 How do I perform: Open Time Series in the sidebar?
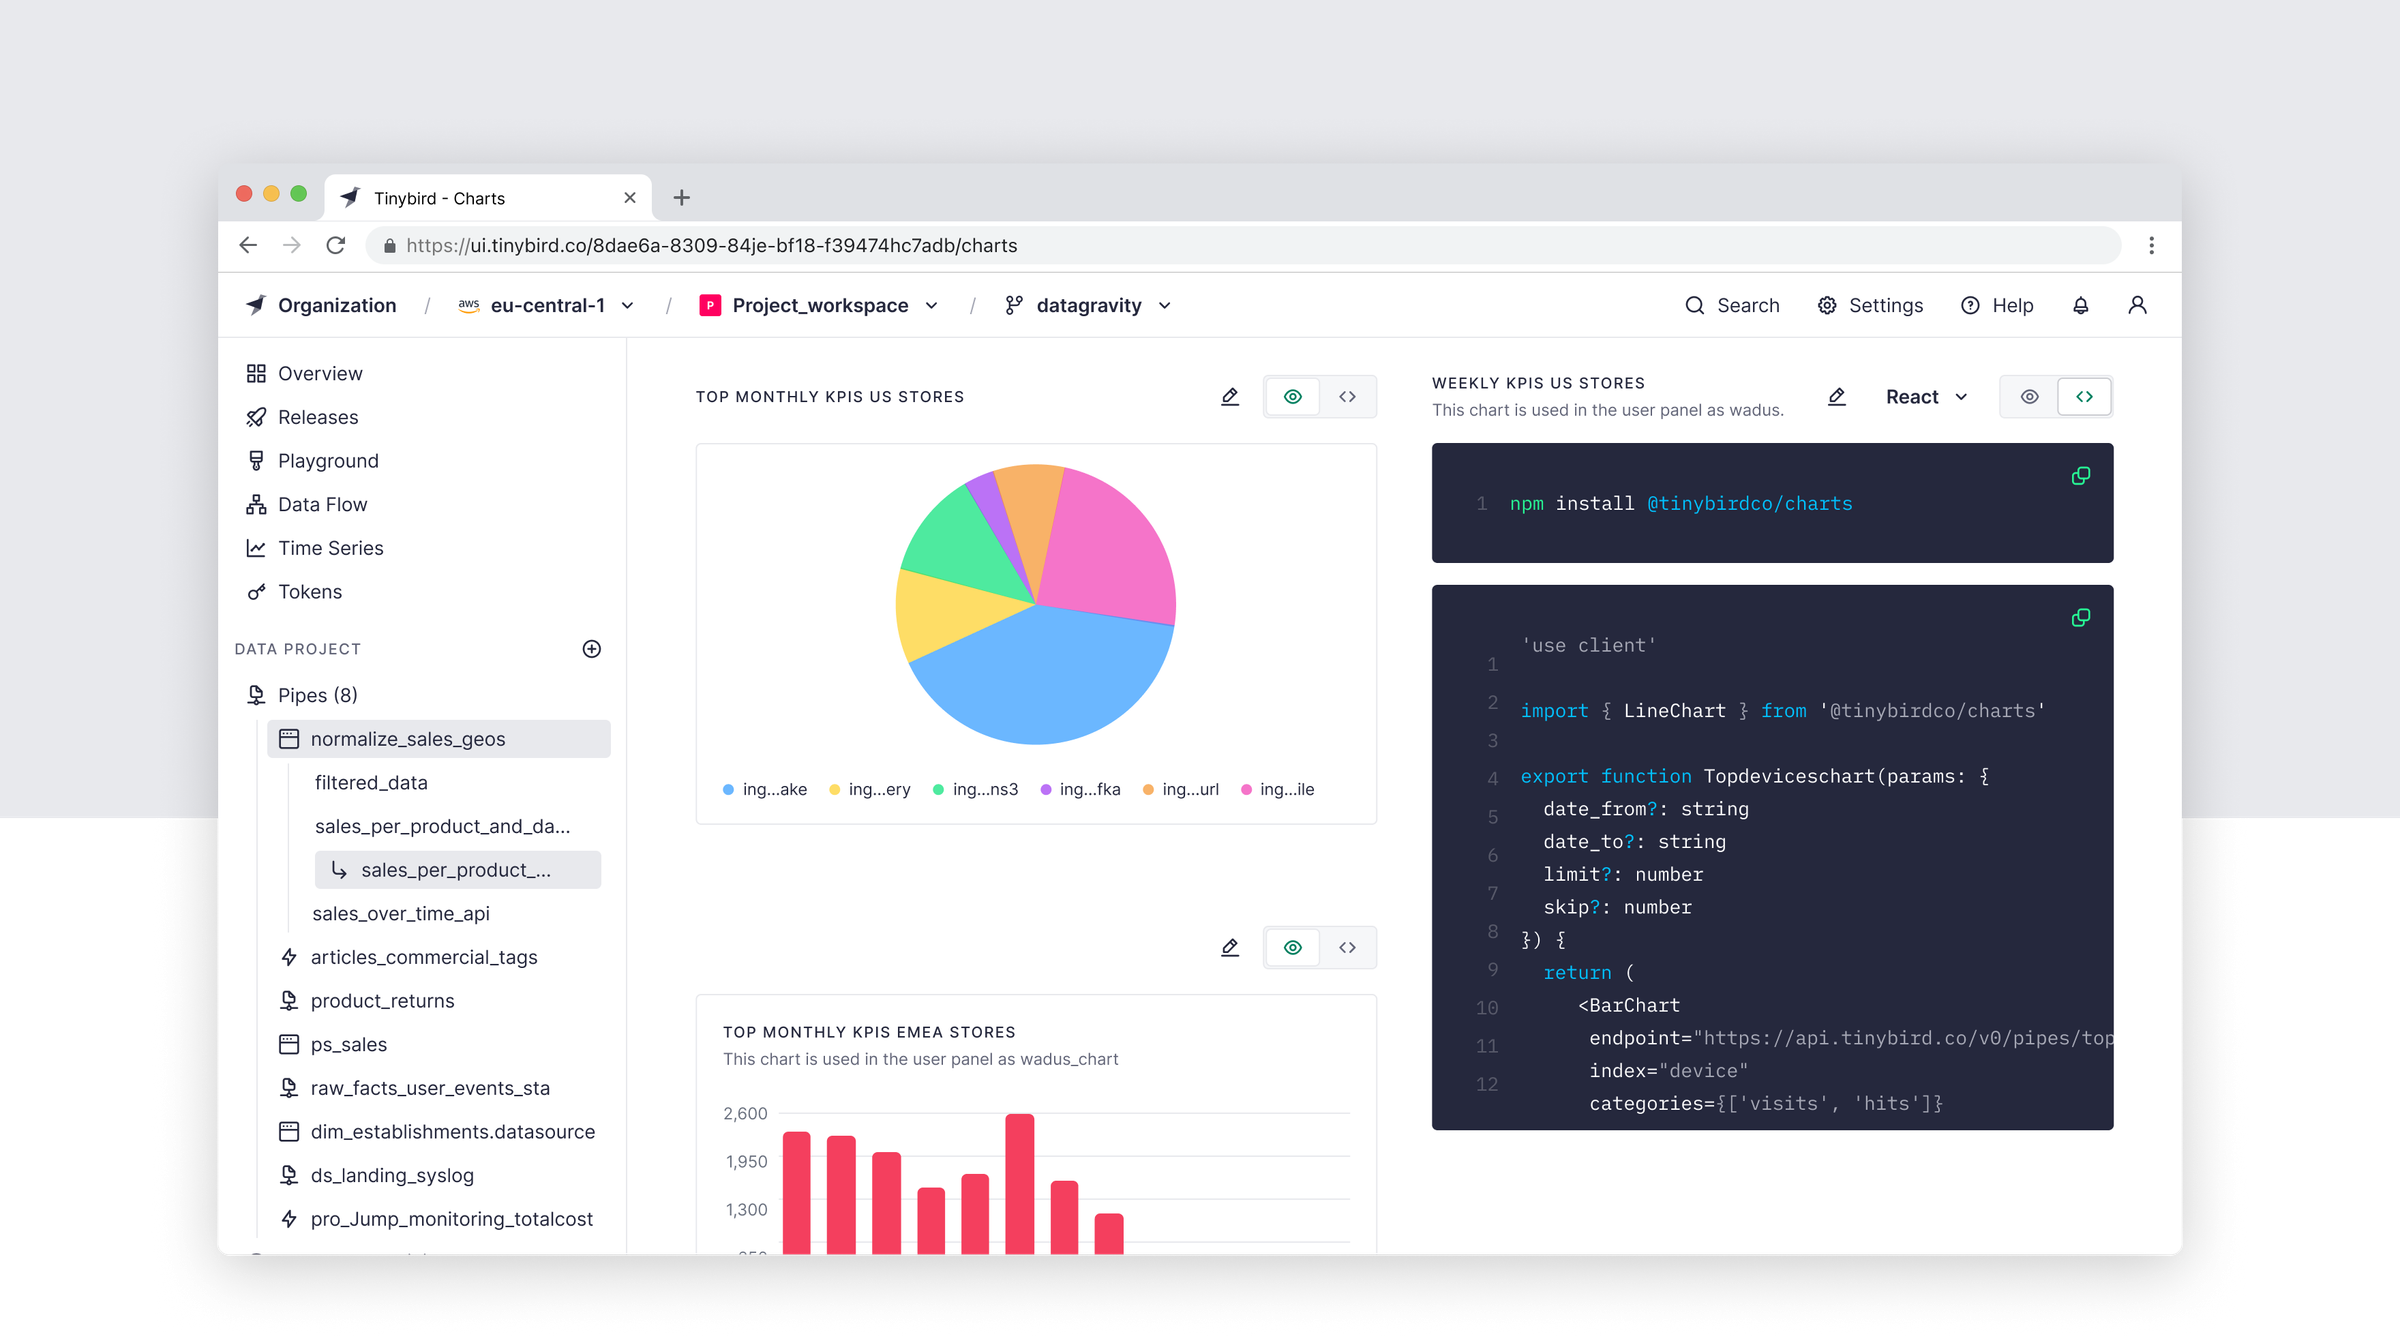coord(330,548)
